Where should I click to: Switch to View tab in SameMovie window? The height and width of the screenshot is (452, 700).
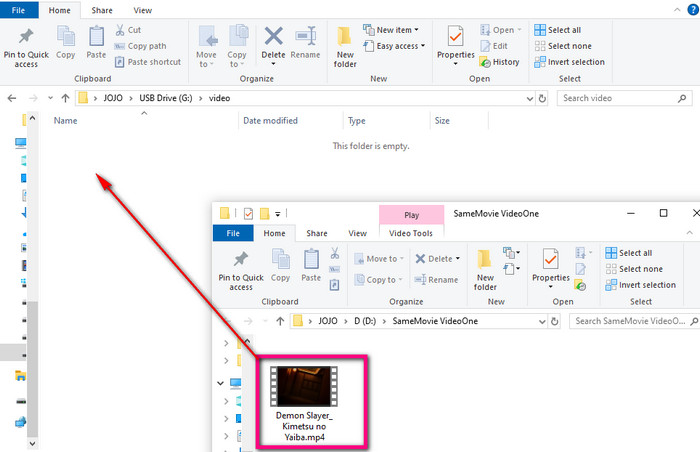point(357,233)
